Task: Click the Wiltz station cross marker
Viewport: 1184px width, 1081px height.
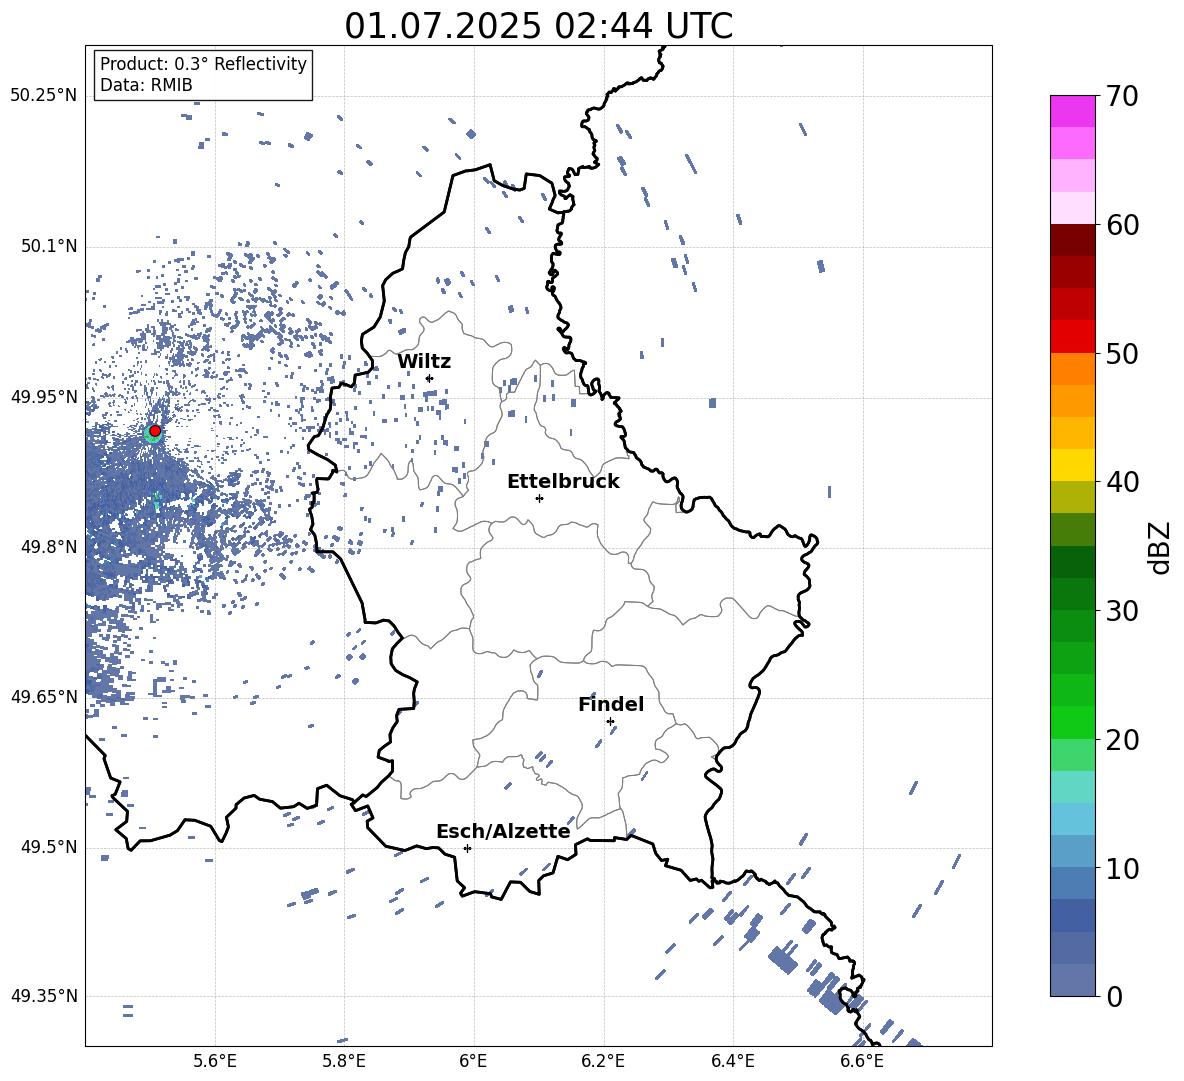Action: click(x=430, y=378)
